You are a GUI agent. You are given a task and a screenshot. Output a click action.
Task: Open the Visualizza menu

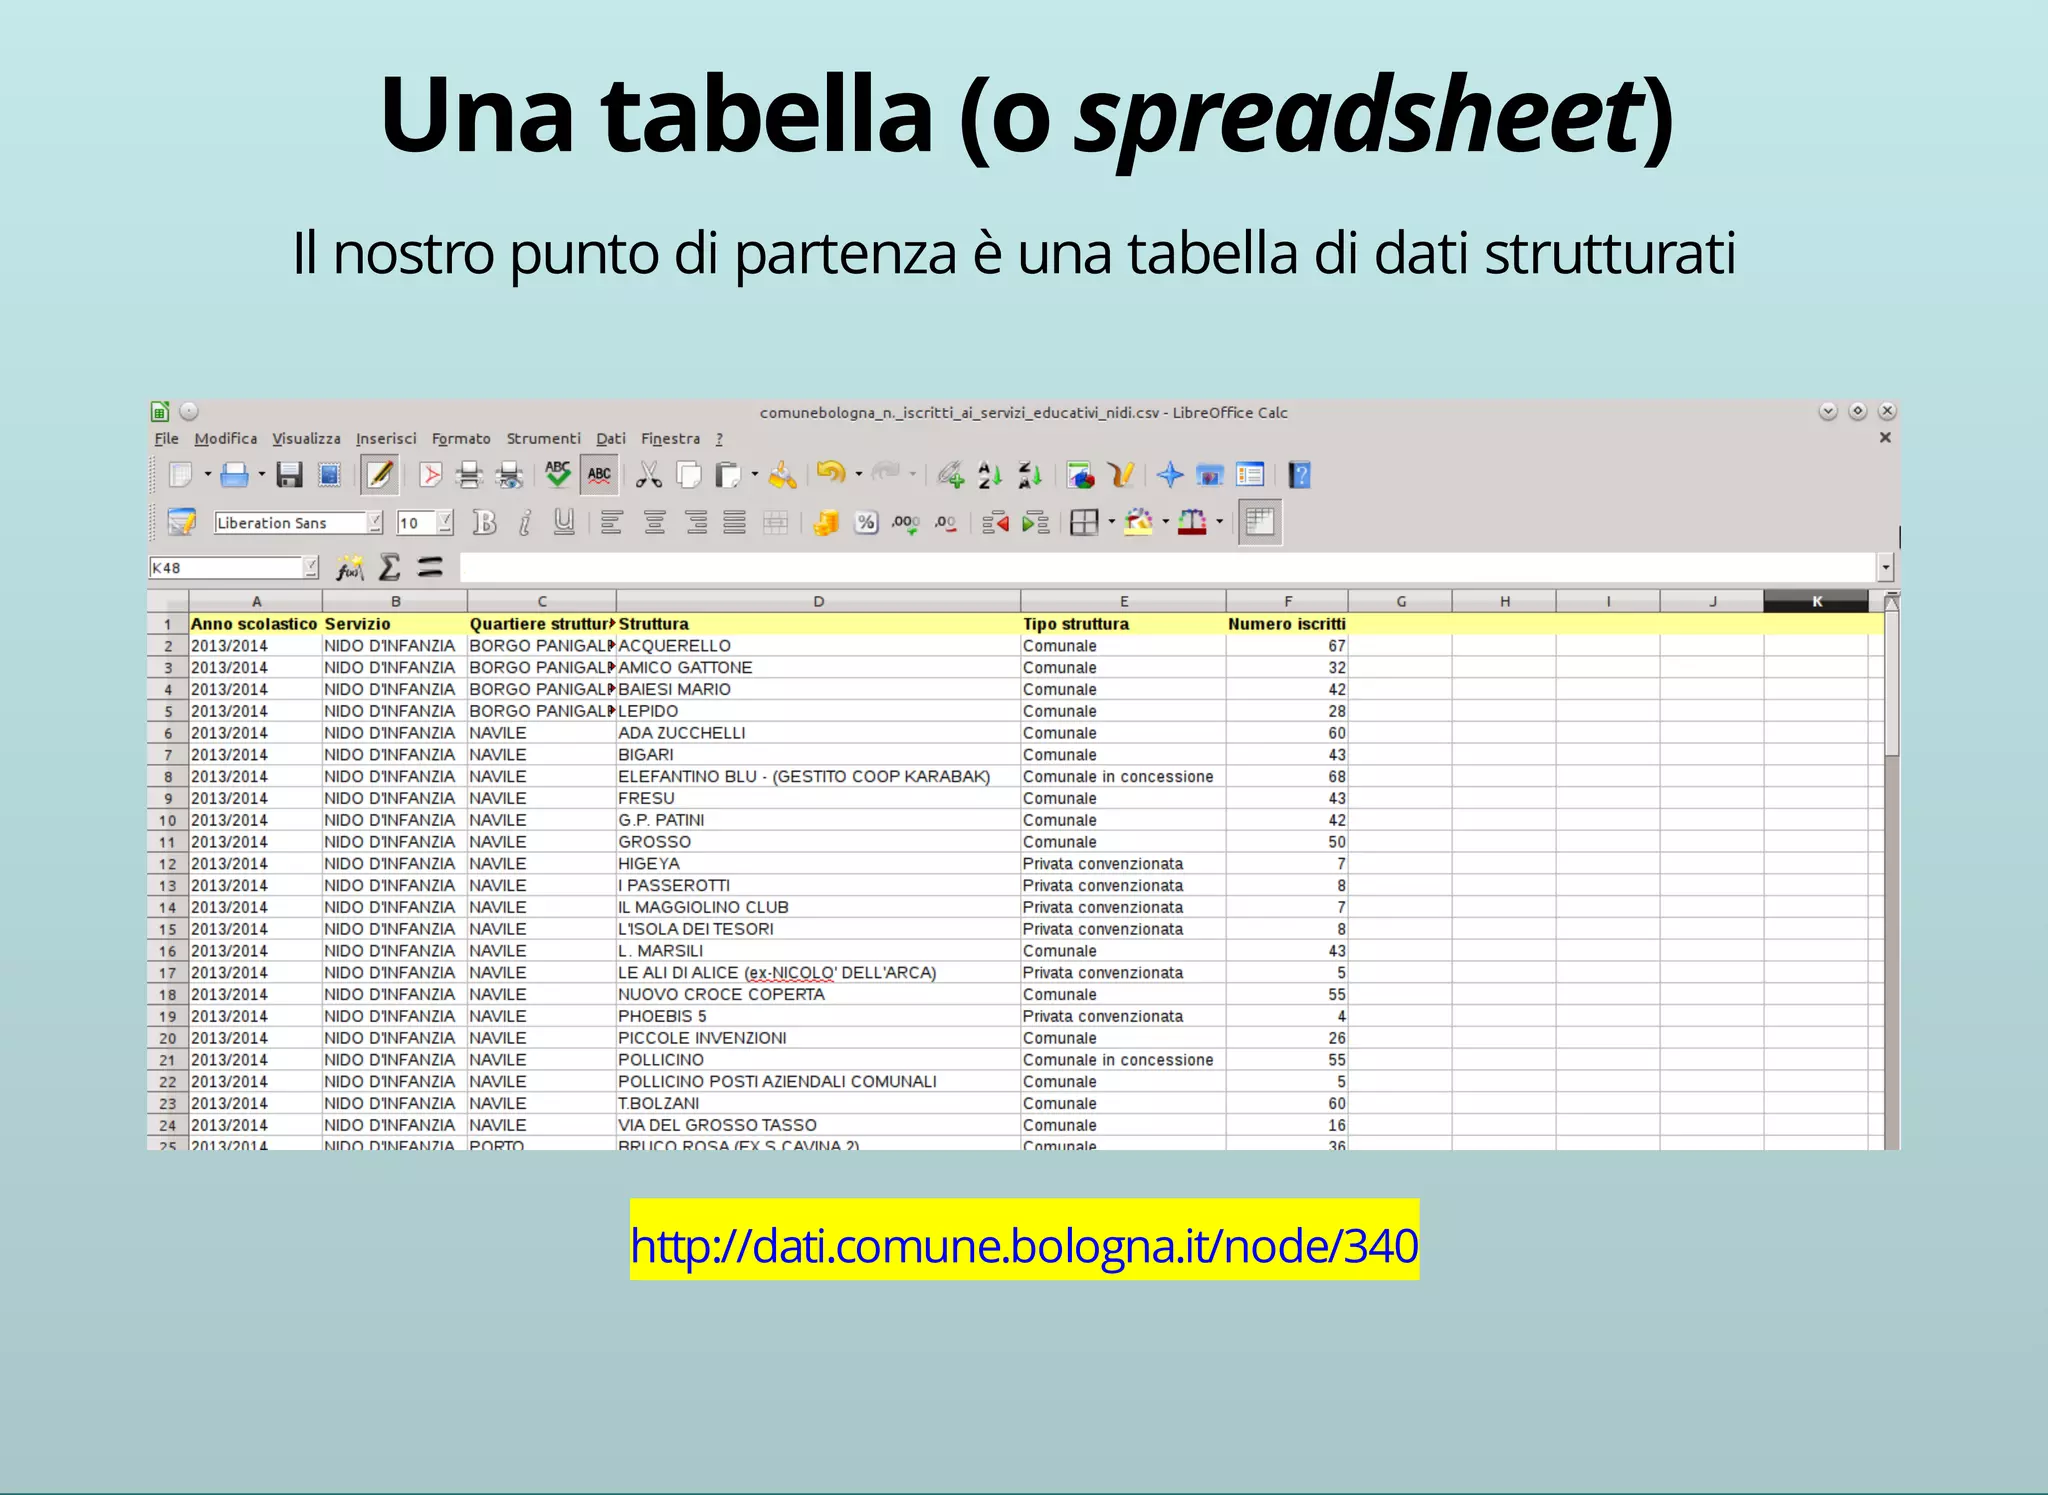[x=307, y=439]
